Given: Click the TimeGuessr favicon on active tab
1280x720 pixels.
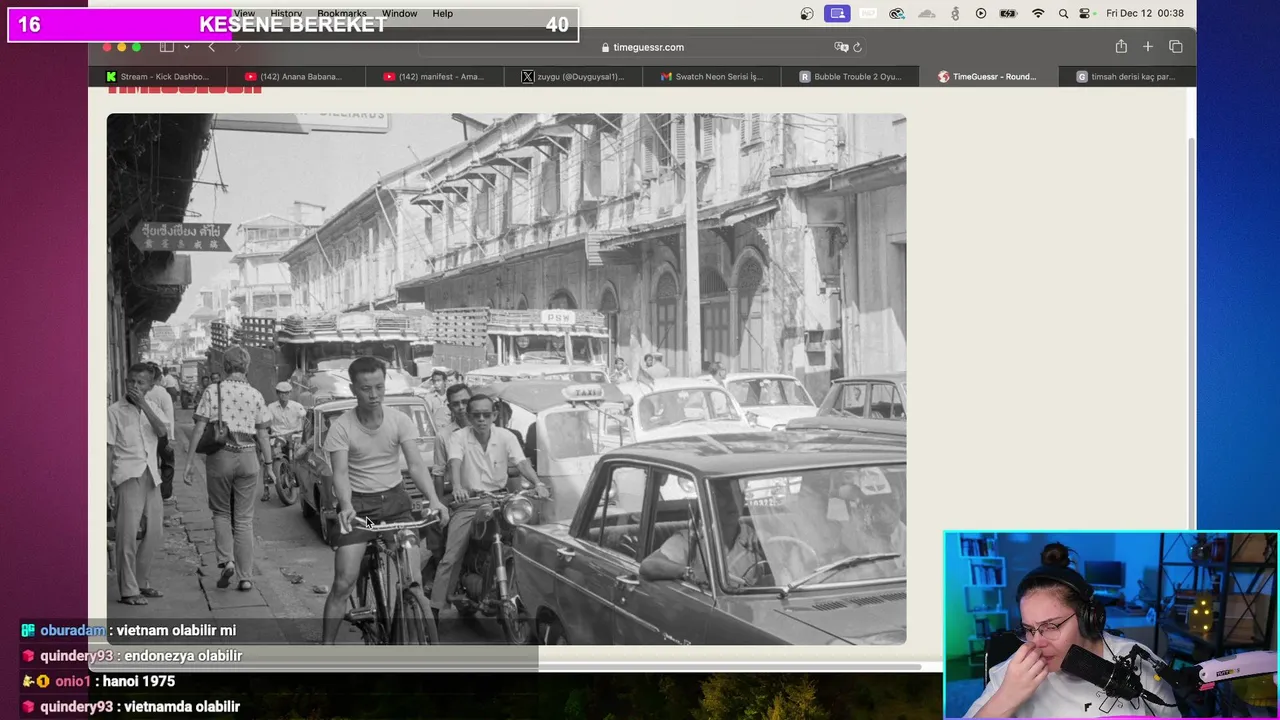Looking at the screenshot, I should point(943,76).
